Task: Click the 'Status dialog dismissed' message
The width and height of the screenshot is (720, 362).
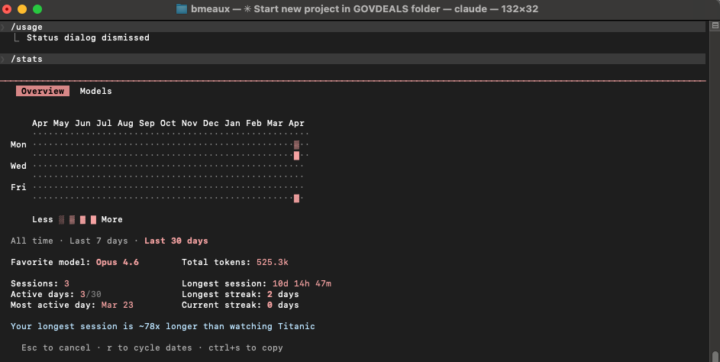Action: (x=88, y=38)
